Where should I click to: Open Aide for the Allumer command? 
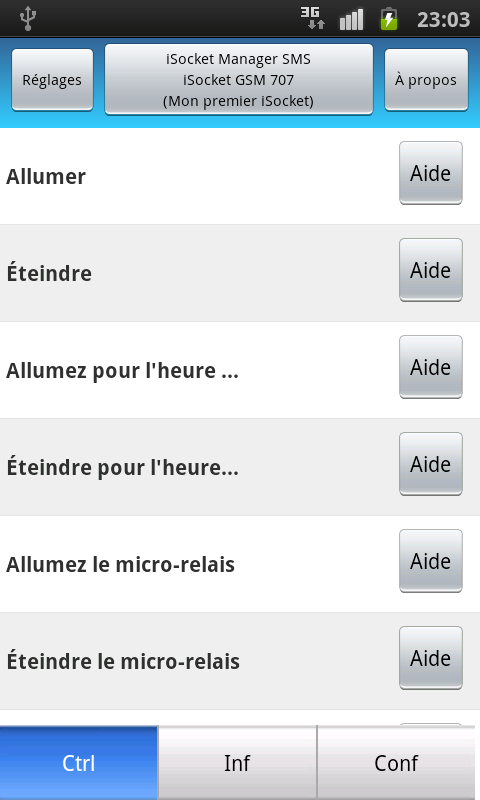coord(431,173)
